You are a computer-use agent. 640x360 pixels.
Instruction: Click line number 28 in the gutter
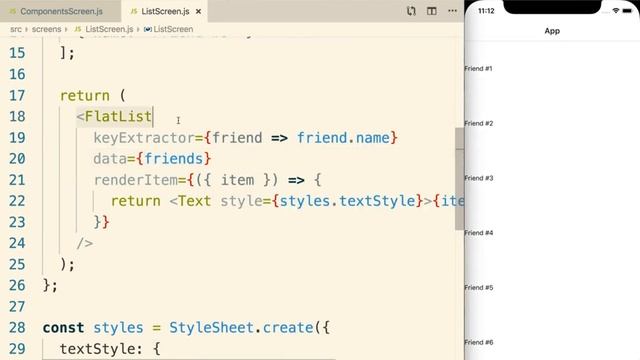[17, 327]
